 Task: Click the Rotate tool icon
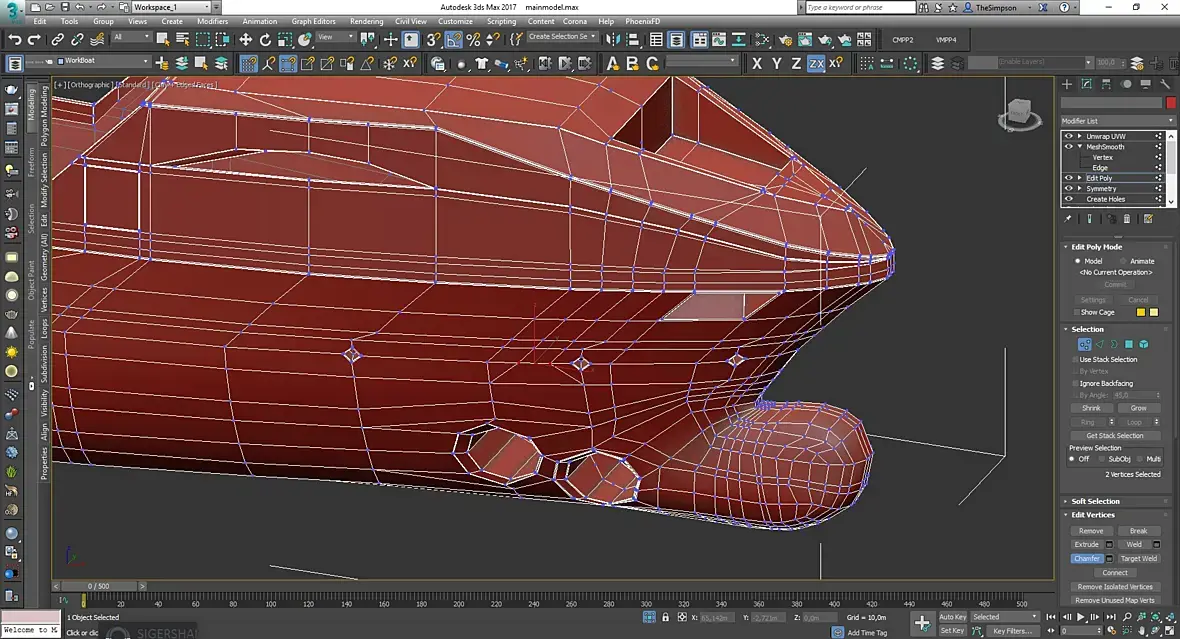click(x=265, y=40)
